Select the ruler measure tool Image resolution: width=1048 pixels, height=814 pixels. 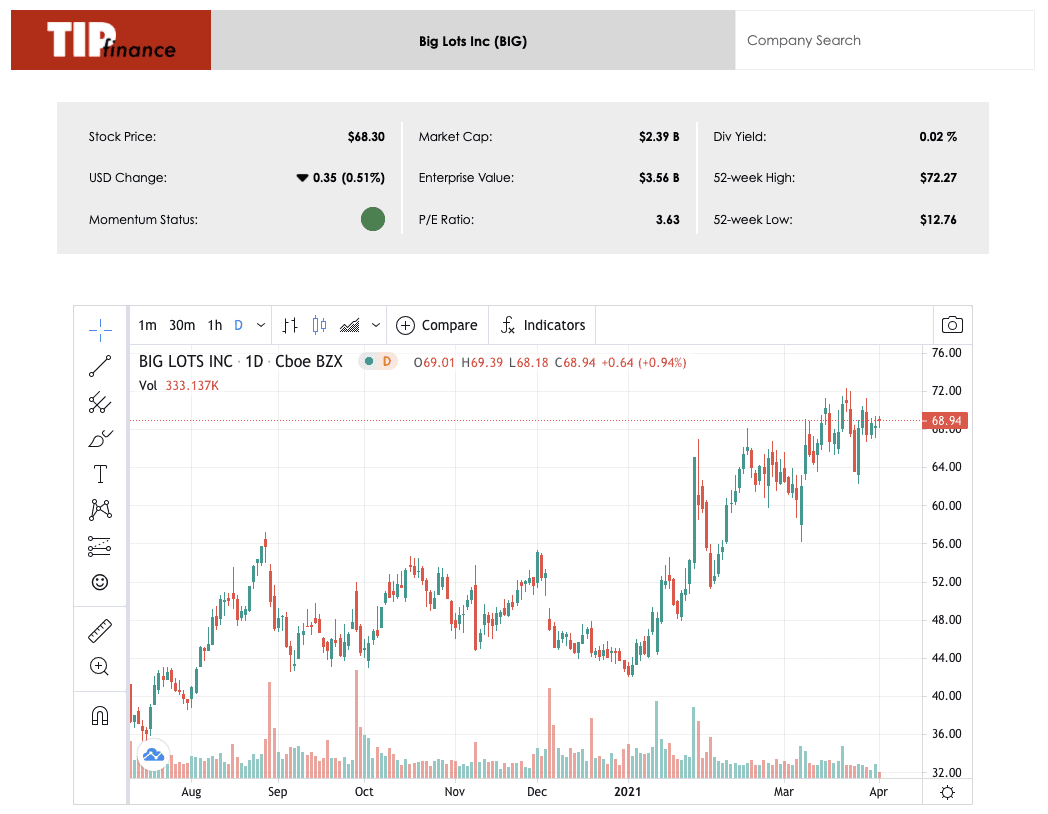click(100, 631)
